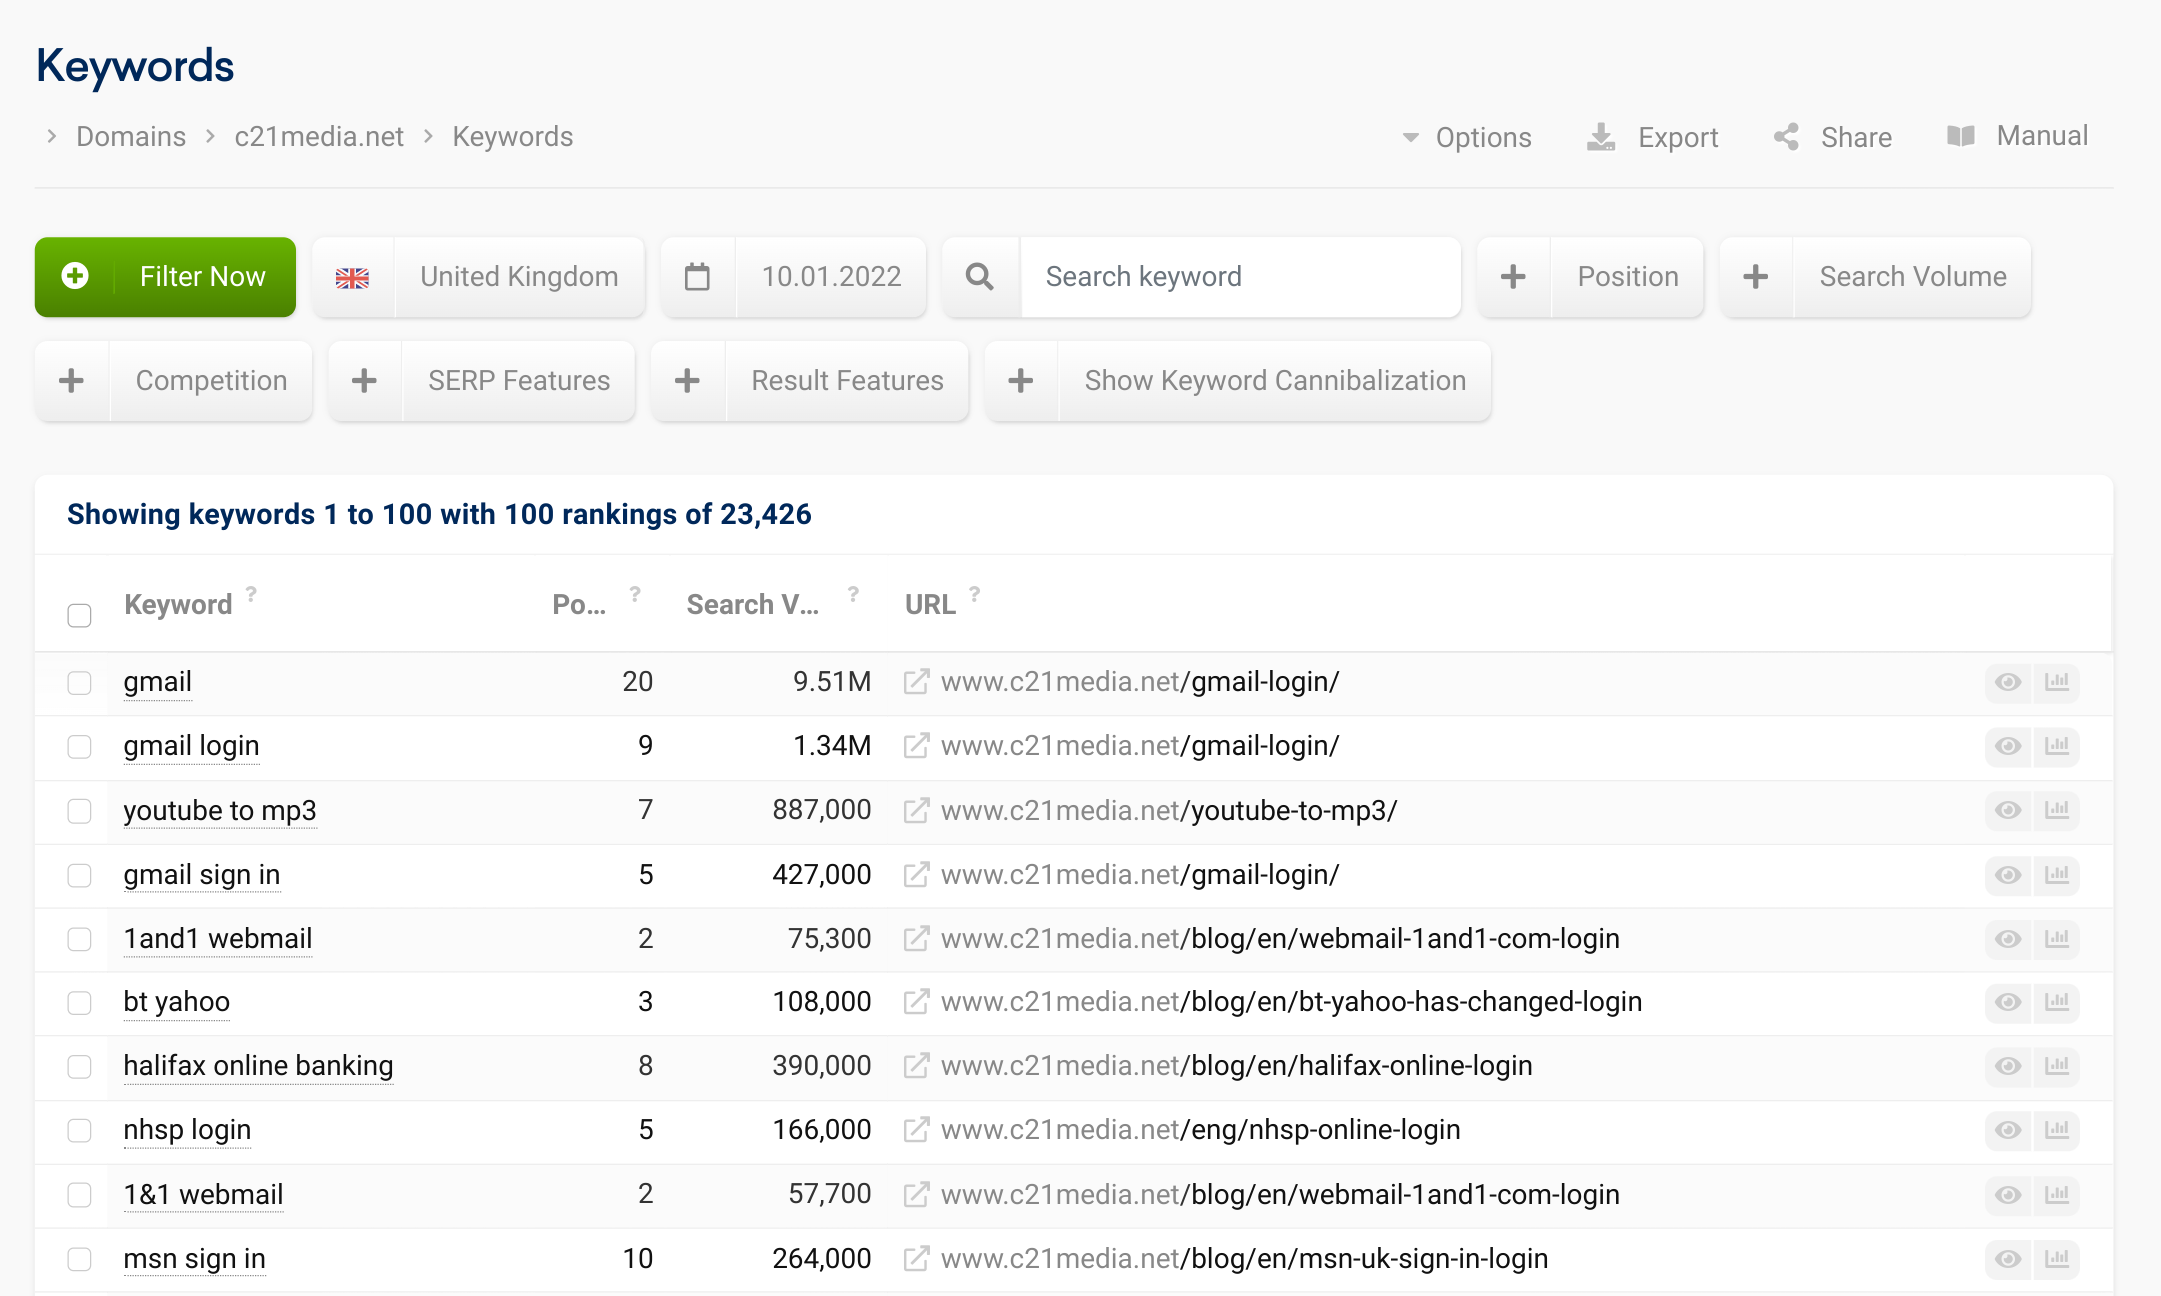Image resolution: width=2161 pixels, height=1296 pixels.
Task: Click the UK flag icon
Action: point(352,278)
